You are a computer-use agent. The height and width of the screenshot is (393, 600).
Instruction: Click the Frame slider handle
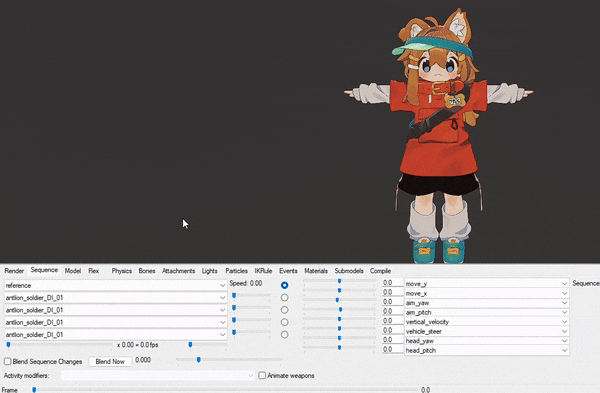[34, 390]
